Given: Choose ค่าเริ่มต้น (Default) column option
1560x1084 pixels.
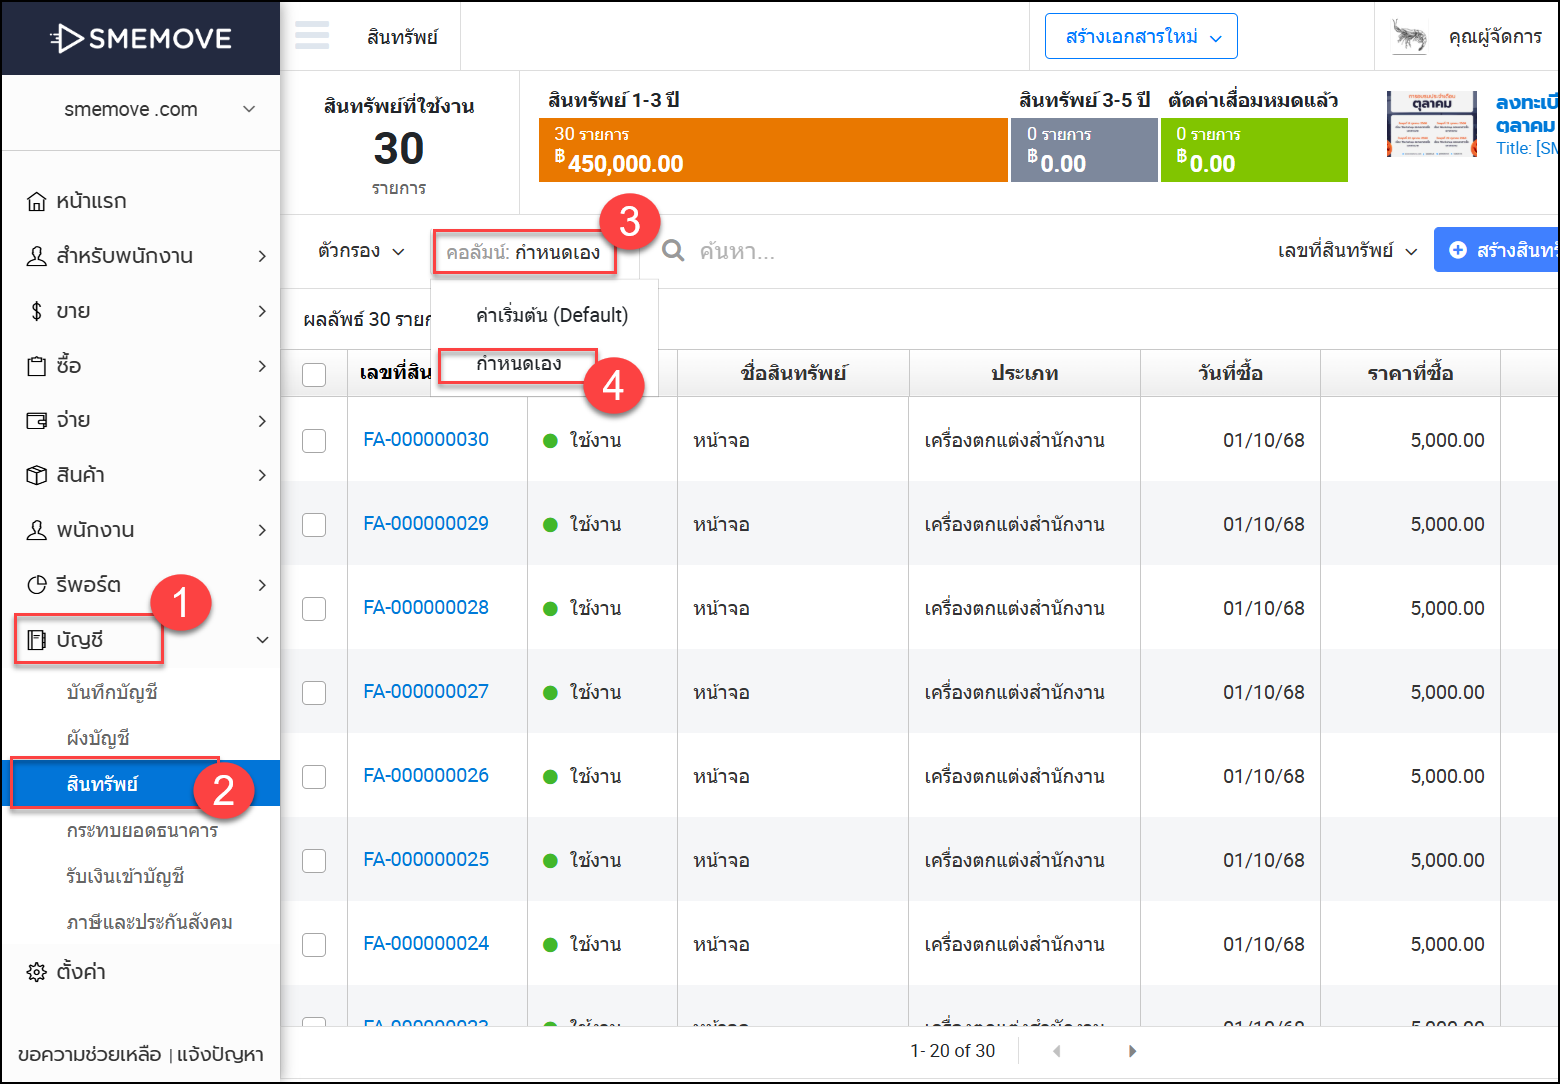Looking at the screenshot, I should coord(552,316).
